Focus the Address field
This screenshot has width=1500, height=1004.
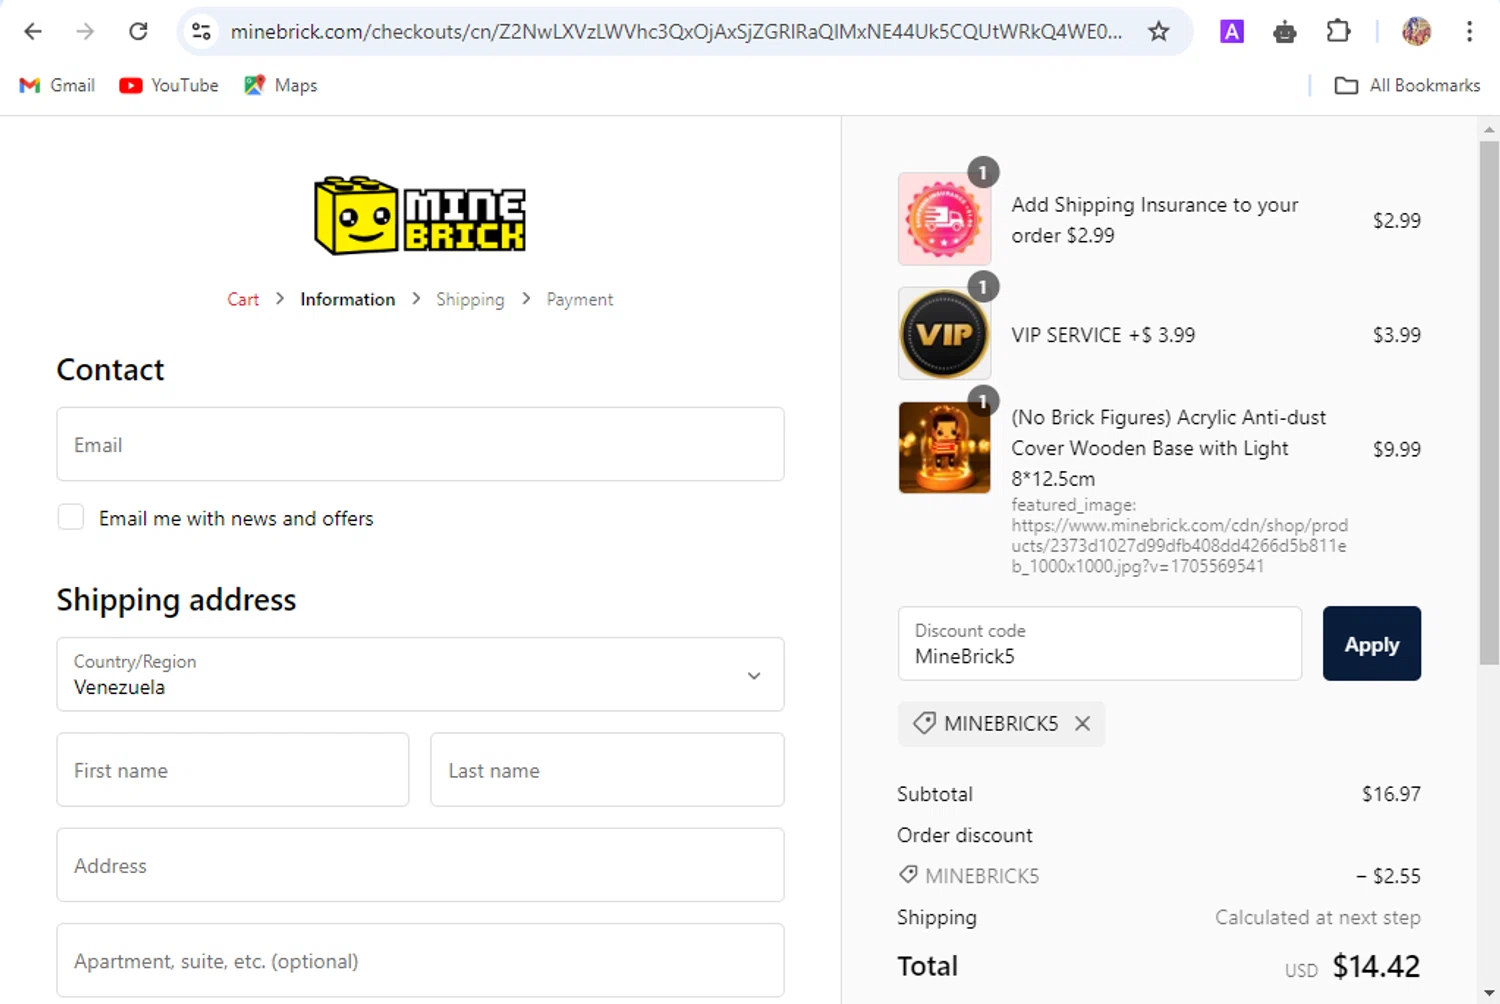[x=420, y=865]
